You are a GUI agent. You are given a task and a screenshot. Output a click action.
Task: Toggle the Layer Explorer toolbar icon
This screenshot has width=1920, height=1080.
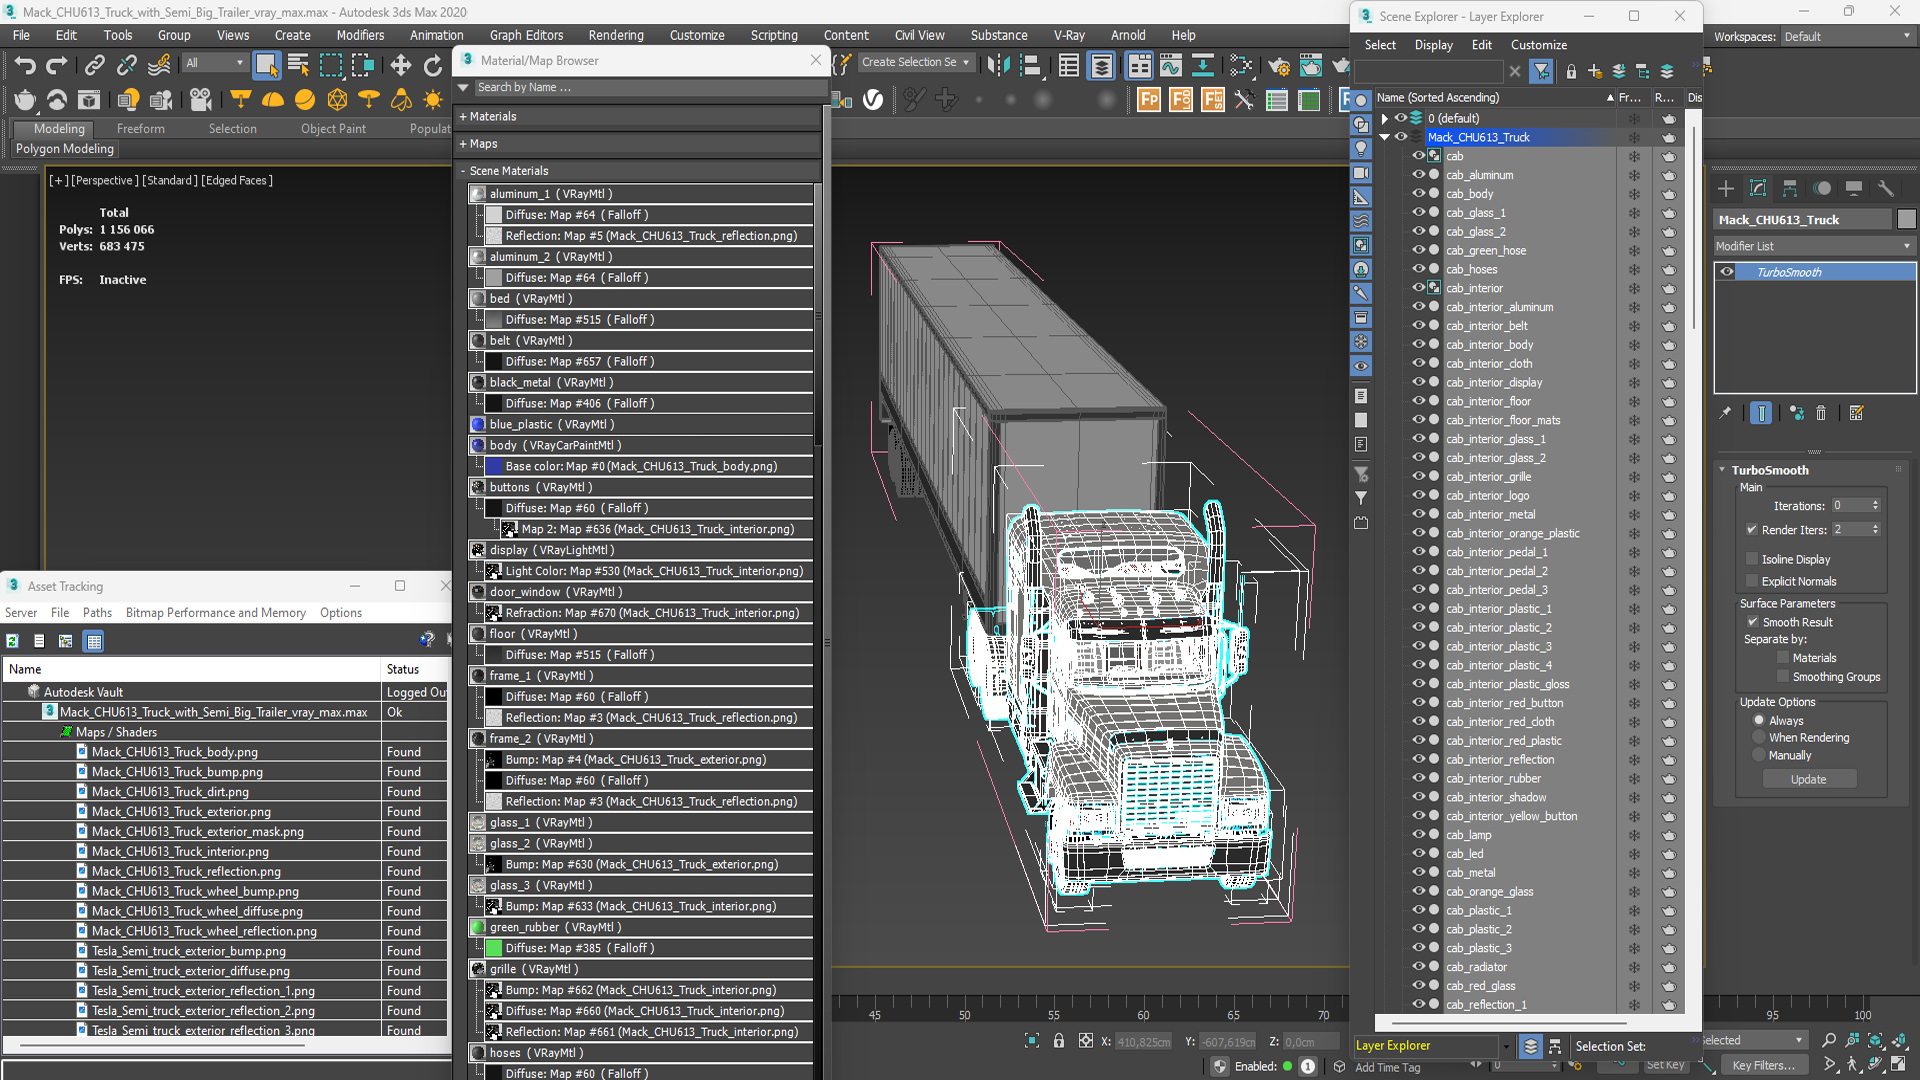click(1101, 66)
